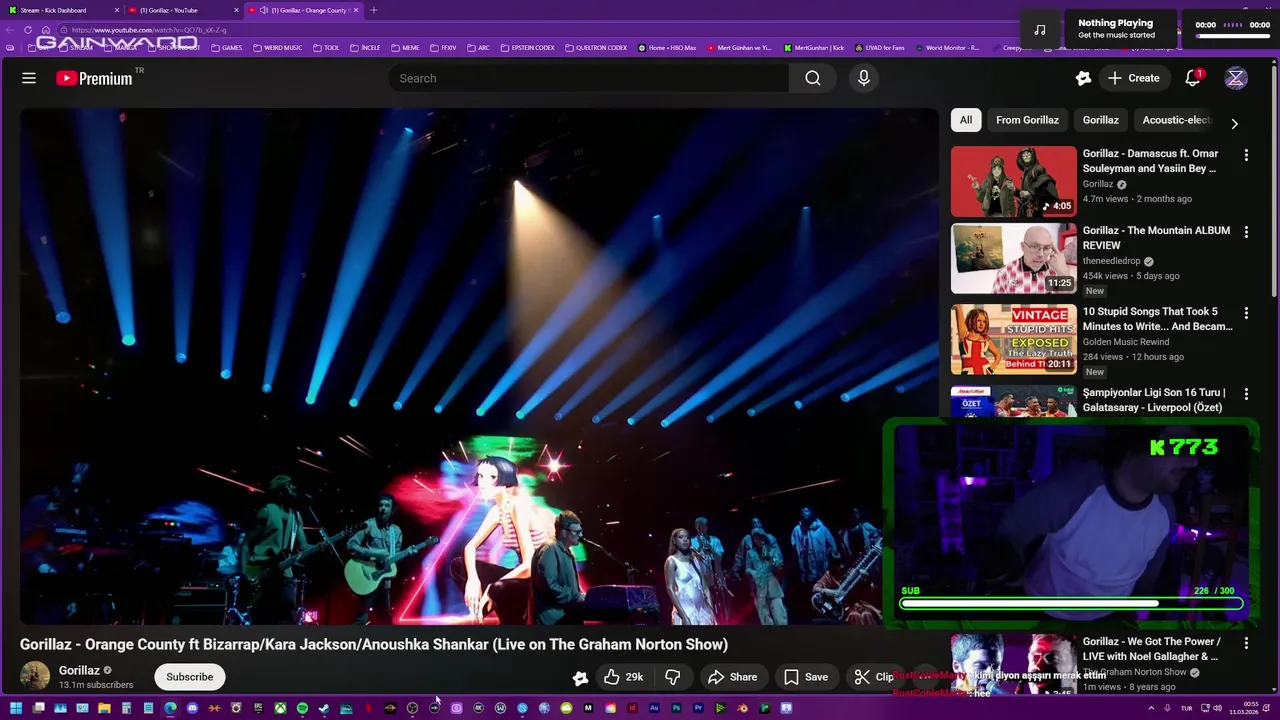Viewport: 1280px width, 720px height.
Task: Open the account avatar menu
Action: pyautogui.click(x=1236, y=78)
